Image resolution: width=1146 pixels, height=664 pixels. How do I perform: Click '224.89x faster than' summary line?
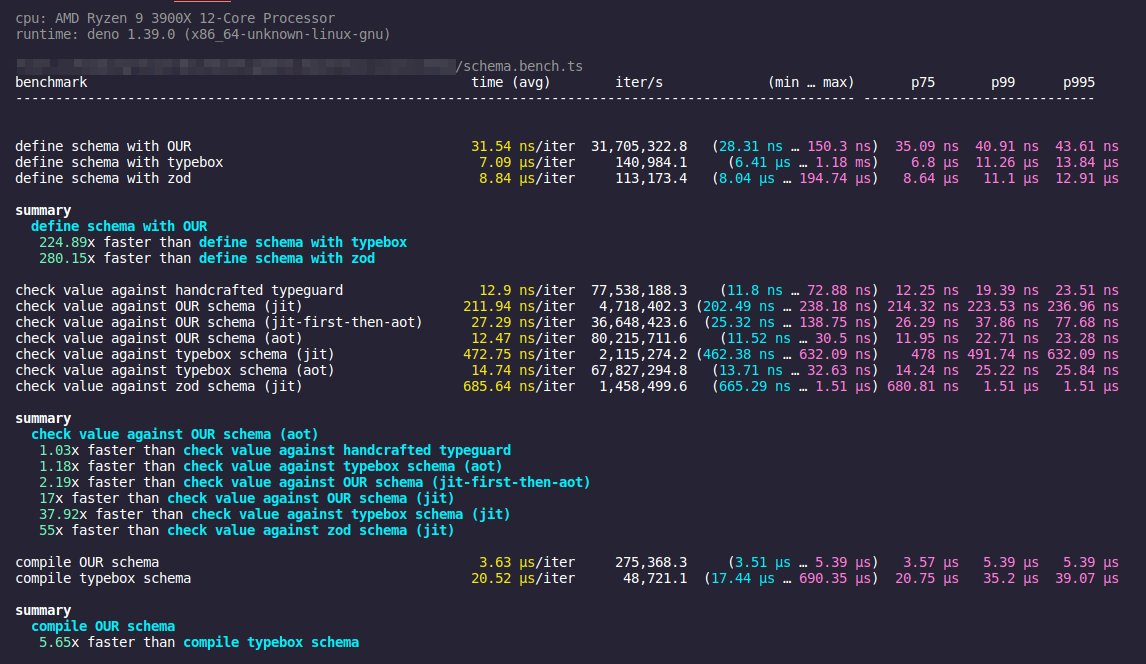coord(223,243)
